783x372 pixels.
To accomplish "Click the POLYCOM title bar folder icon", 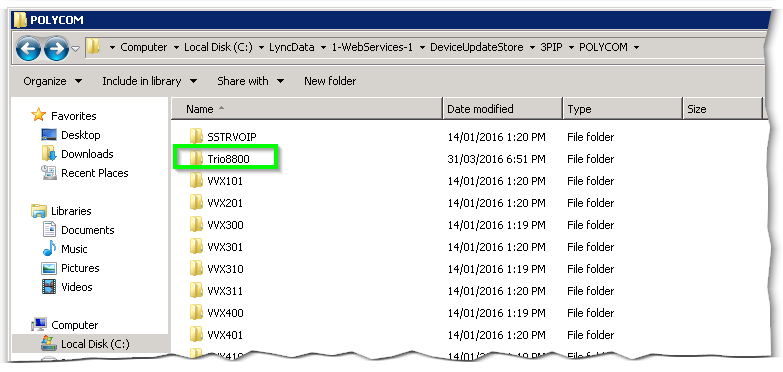I will [x=20, y=20].
